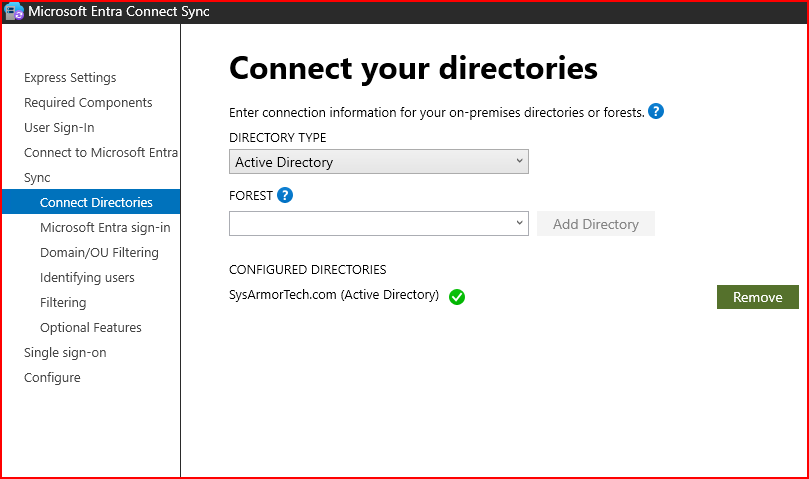Viewport: 809px width, 479px height.
Task: Open Connect to Microsoft Entra step
Action: pos(101,152)
